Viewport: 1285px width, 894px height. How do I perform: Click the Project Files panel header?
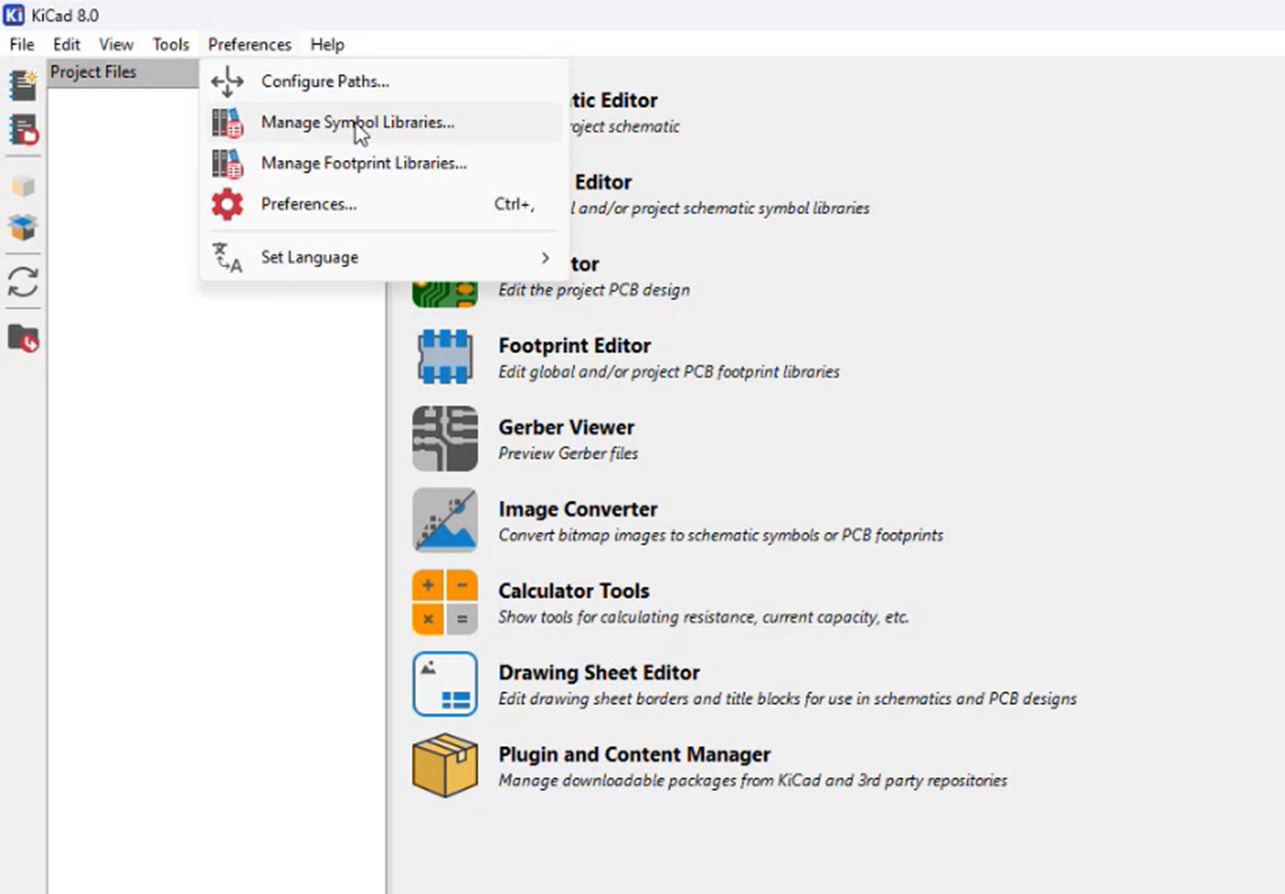[123, 72]
